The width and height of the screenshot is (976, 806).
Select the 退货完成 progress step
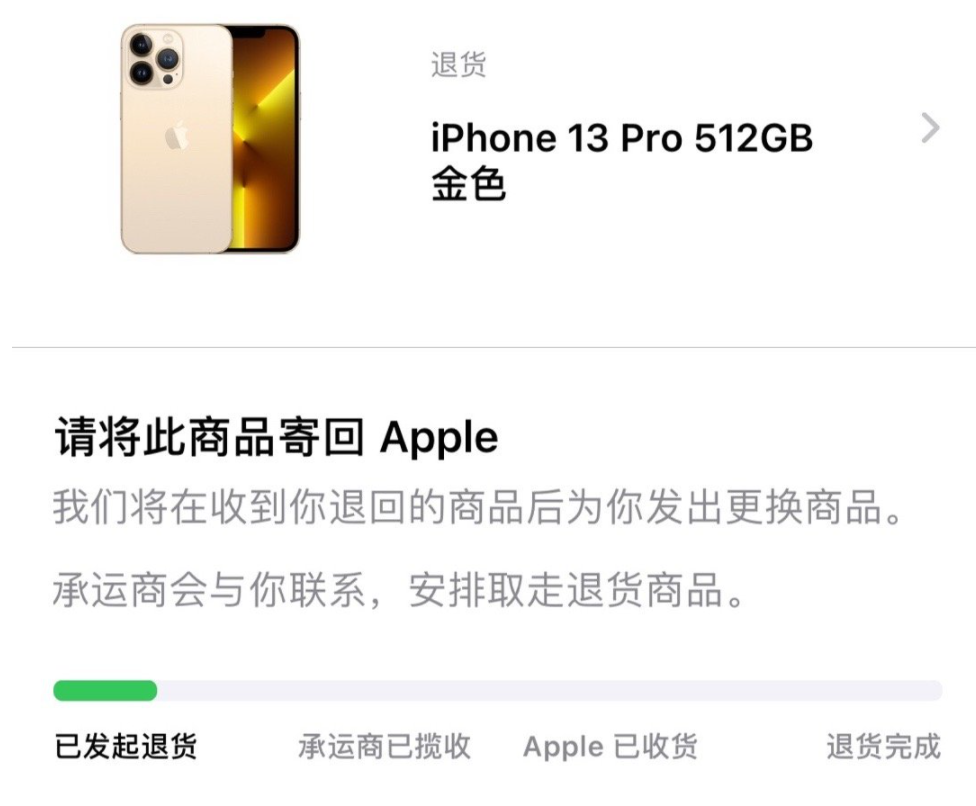tap(883, 746)
